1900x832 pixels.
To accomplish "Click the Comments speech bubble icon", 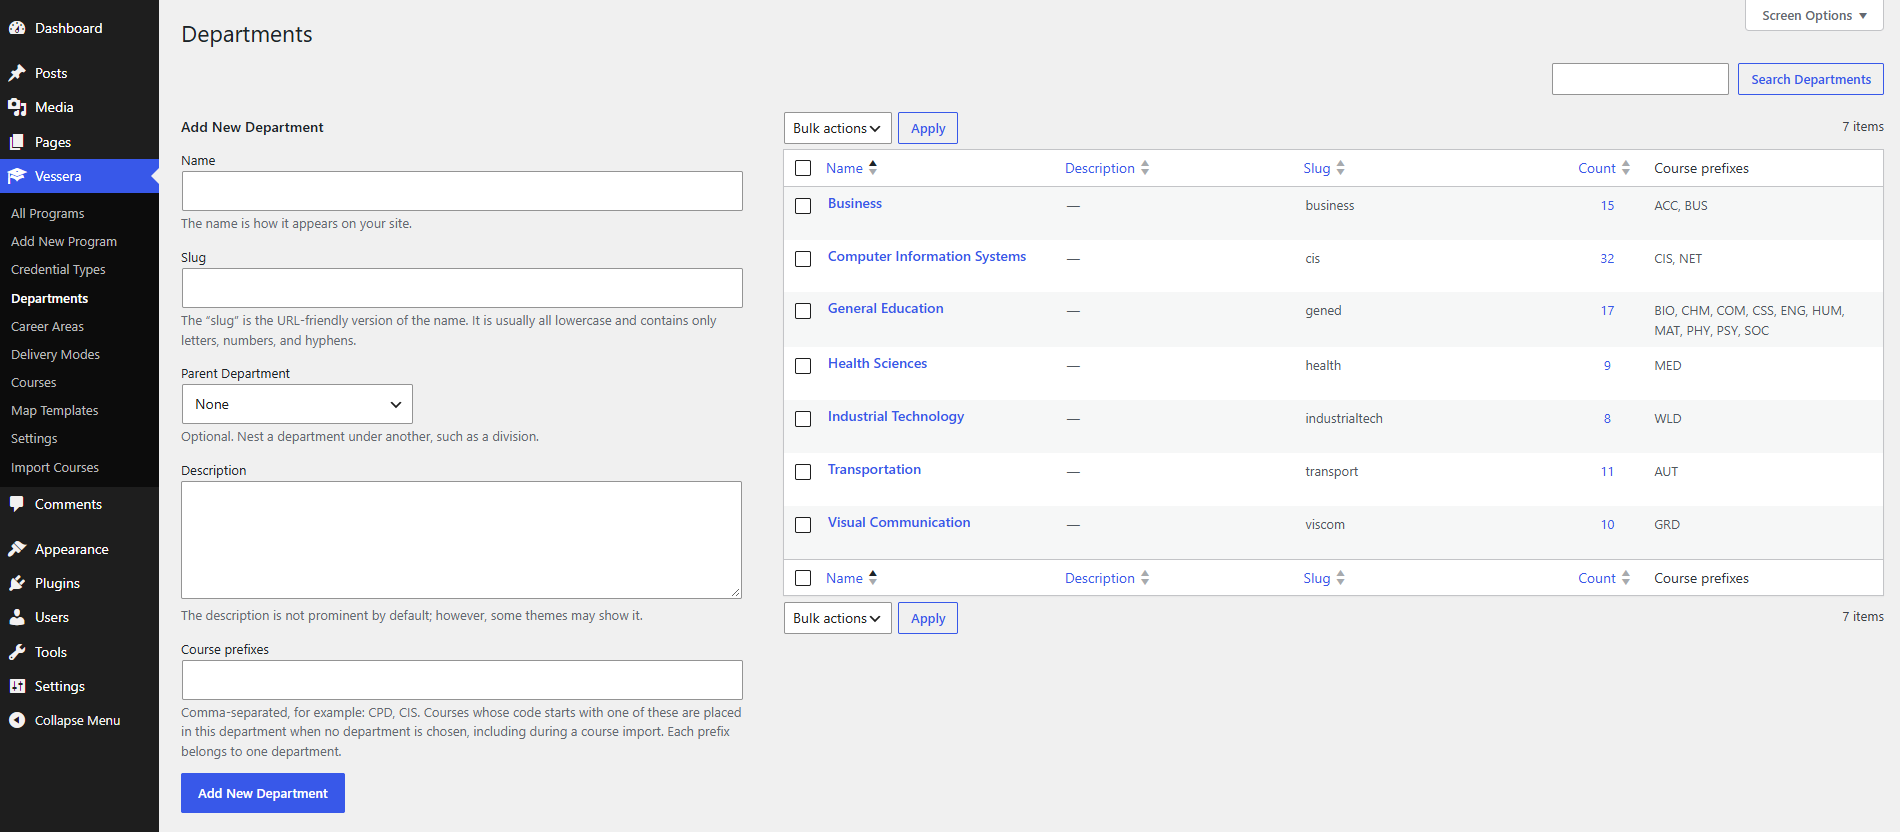I will click(17, 504).
